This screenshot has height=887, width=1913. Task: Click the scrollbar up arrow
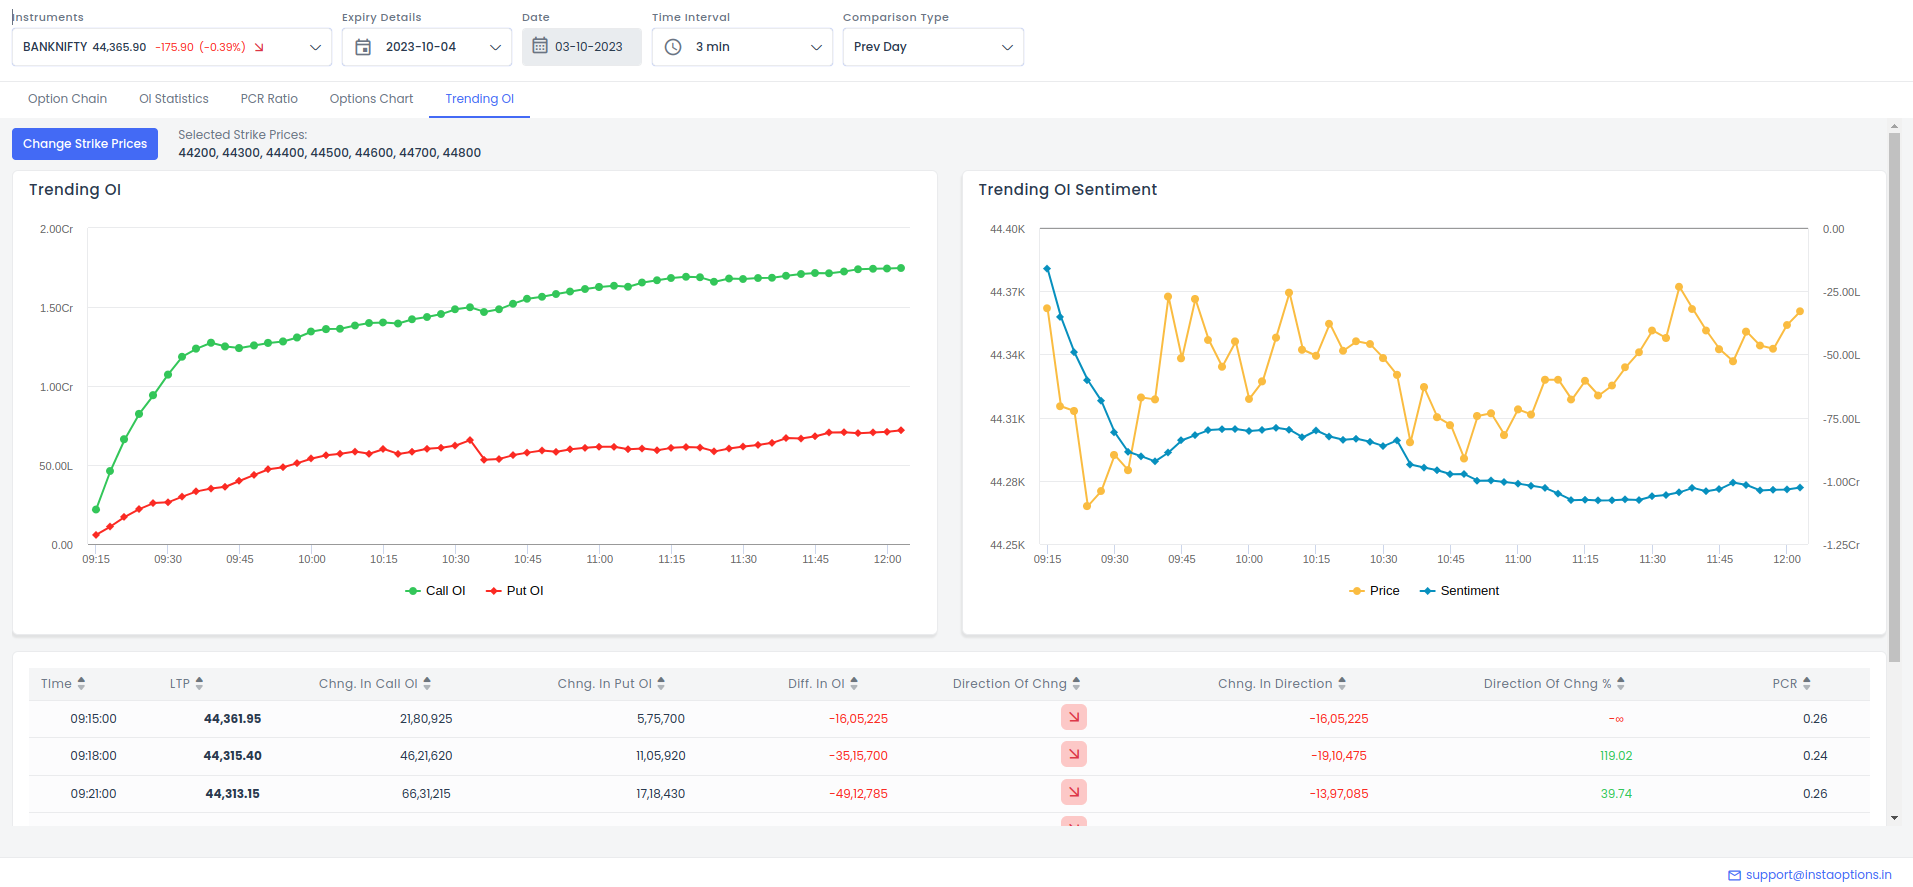coord(1894,127)
